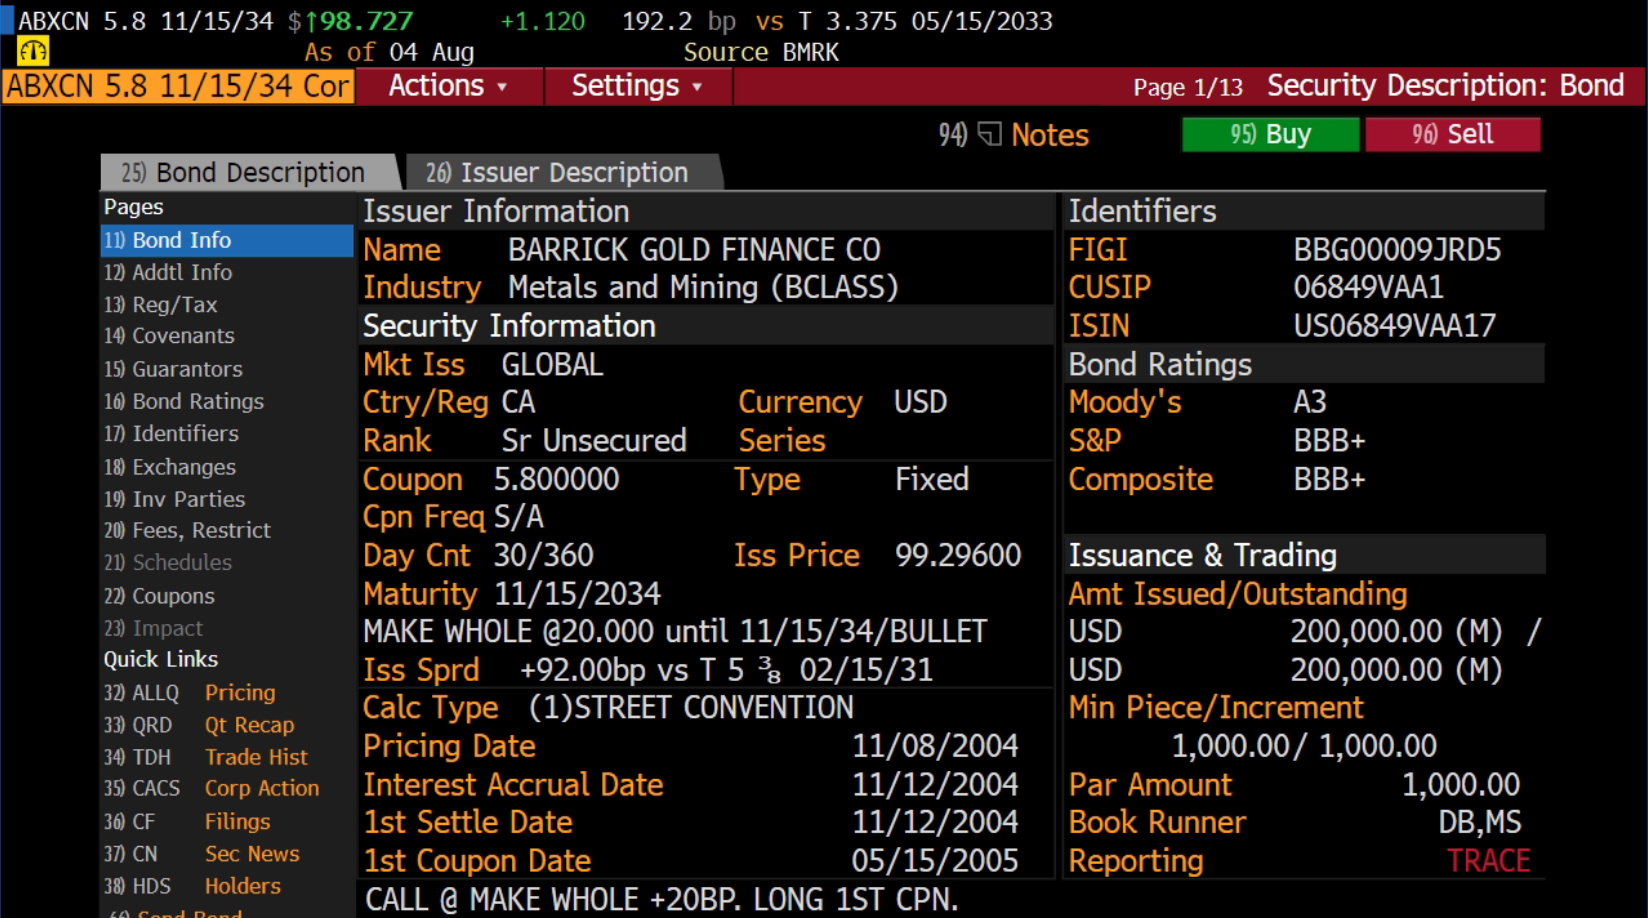Select the Bond Info page

227,240
